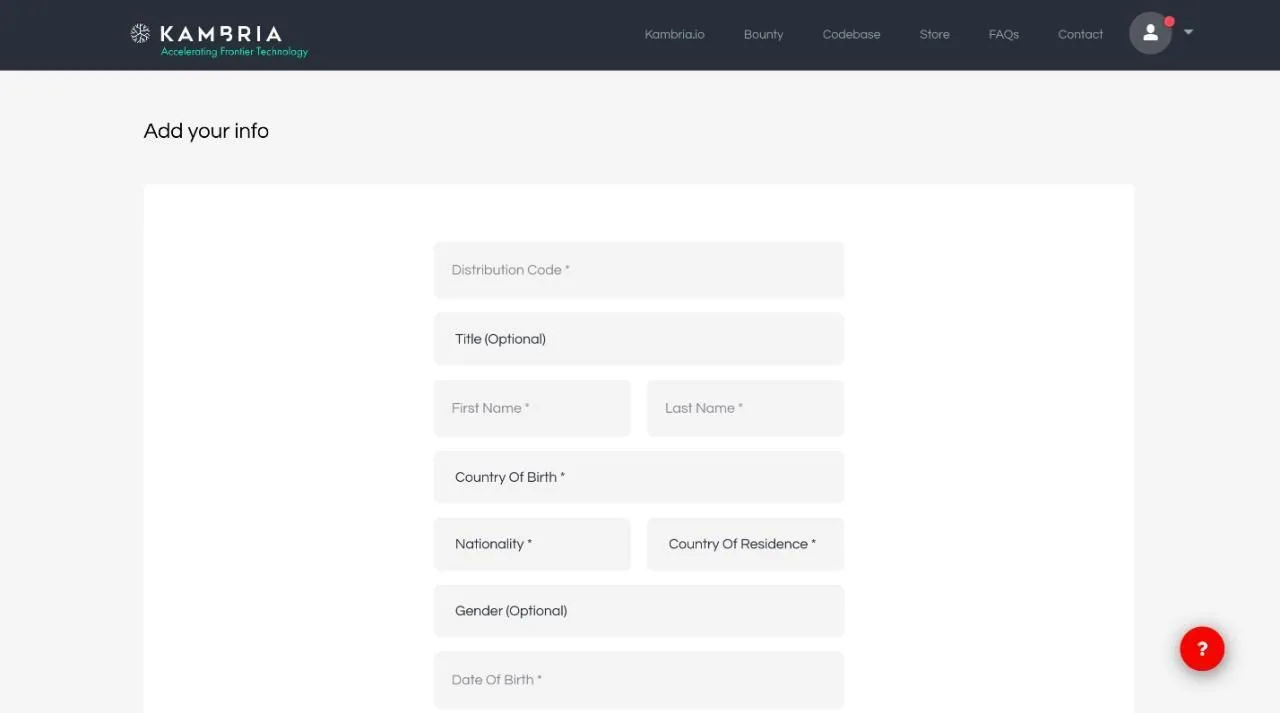Select the Date Of Birth field

coord(639,680)
